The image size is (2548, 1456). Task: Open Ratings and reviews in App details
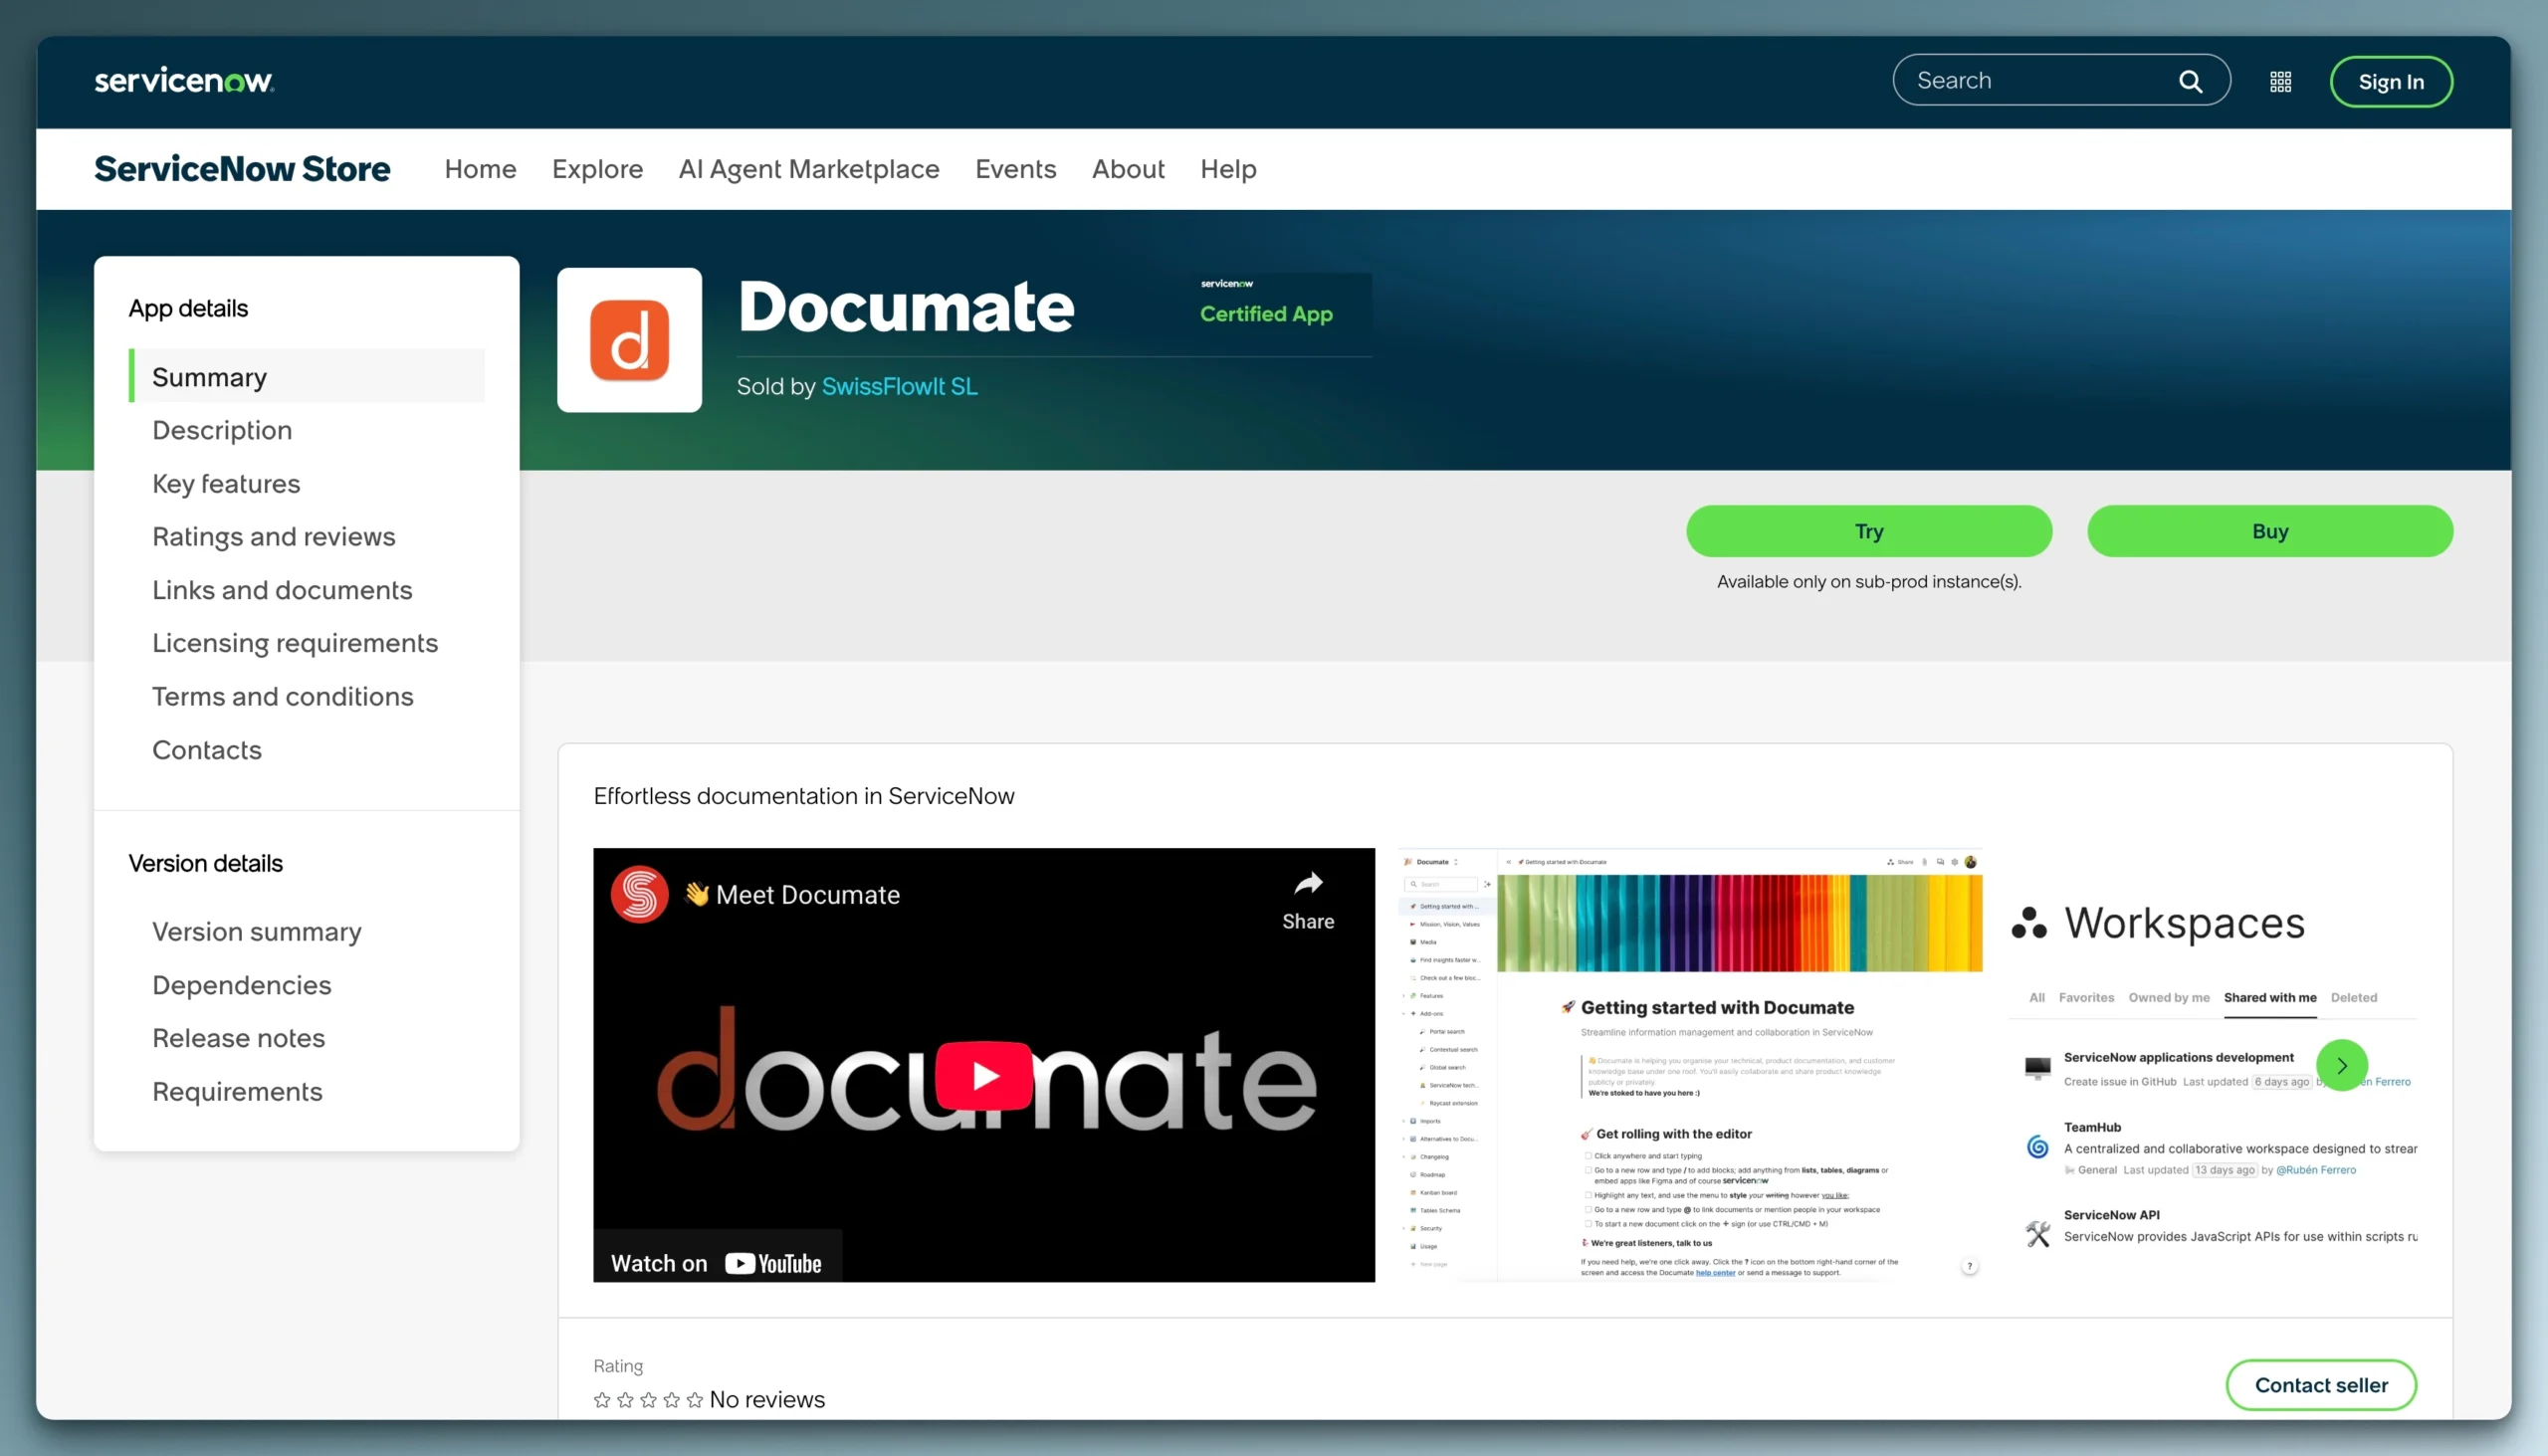273,536
